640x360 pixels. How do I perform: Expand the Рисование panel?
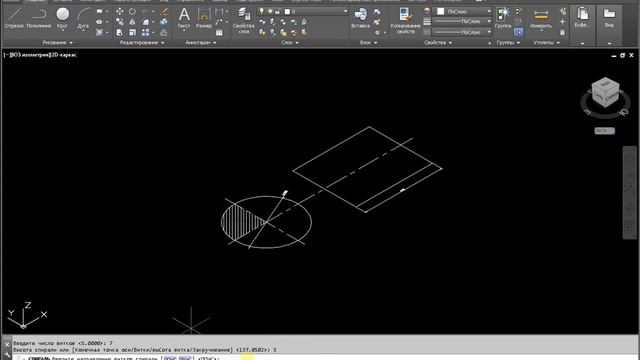(58, 42)
